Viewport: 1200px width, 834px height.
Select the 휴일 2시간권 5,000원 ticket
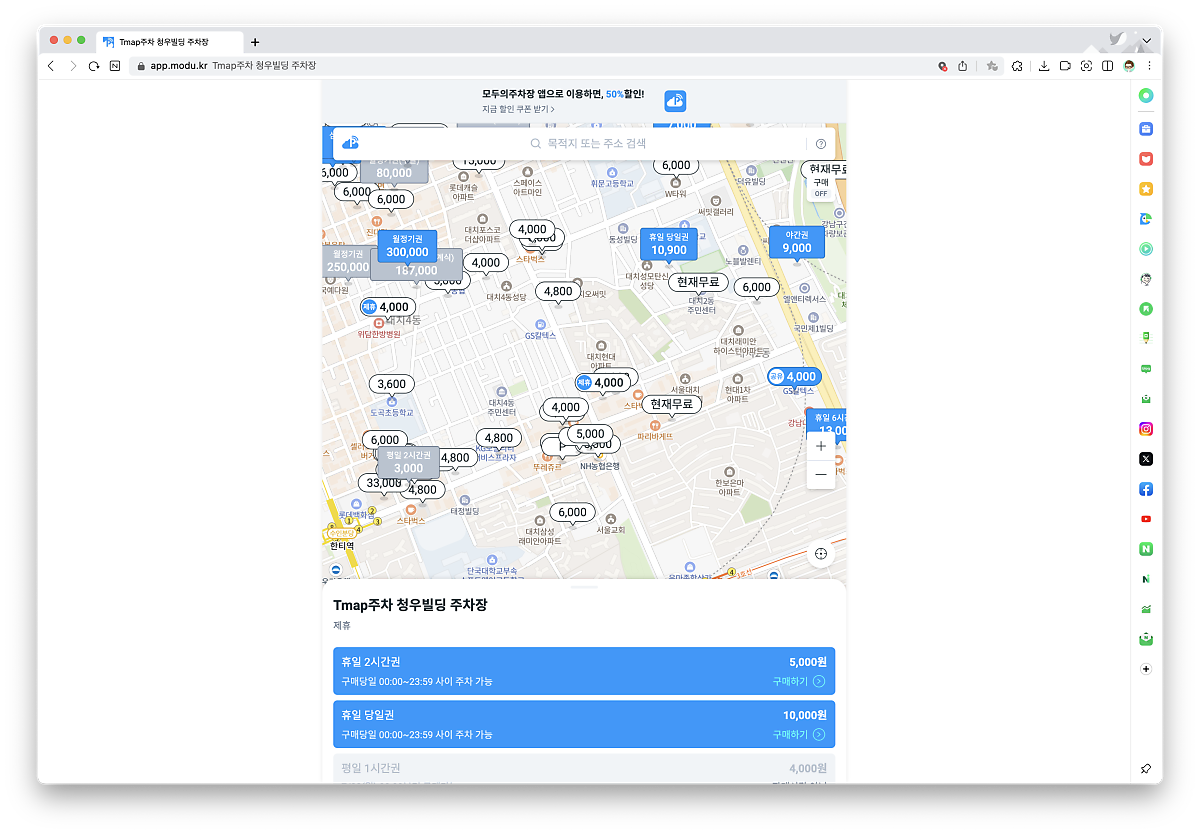point(584,671)
